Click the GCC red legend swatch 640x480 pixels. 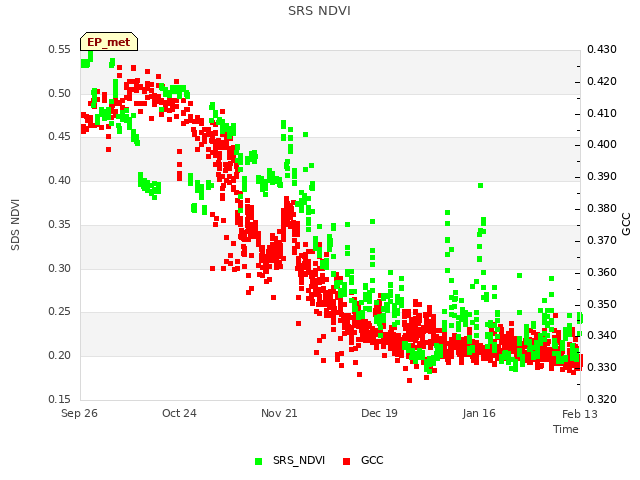(347, 461)
